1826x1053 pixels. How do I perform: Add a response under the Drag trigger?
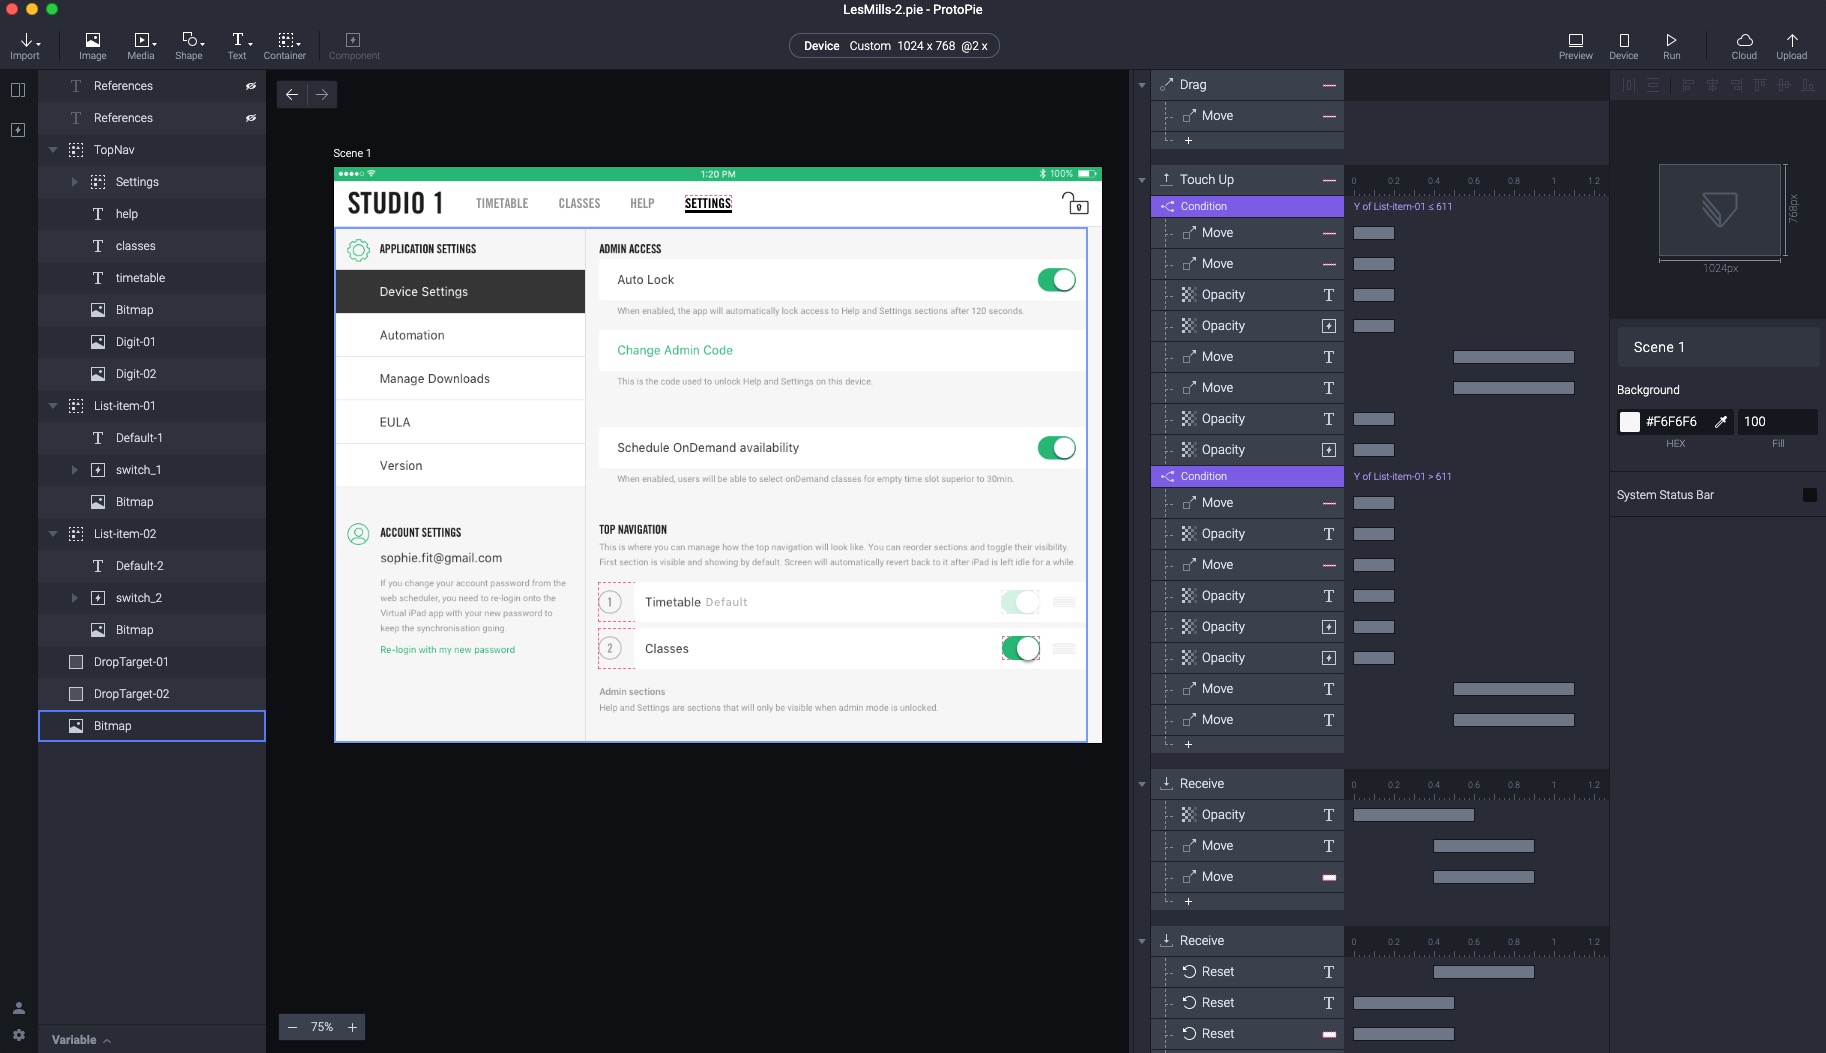tap(1188, 141)
